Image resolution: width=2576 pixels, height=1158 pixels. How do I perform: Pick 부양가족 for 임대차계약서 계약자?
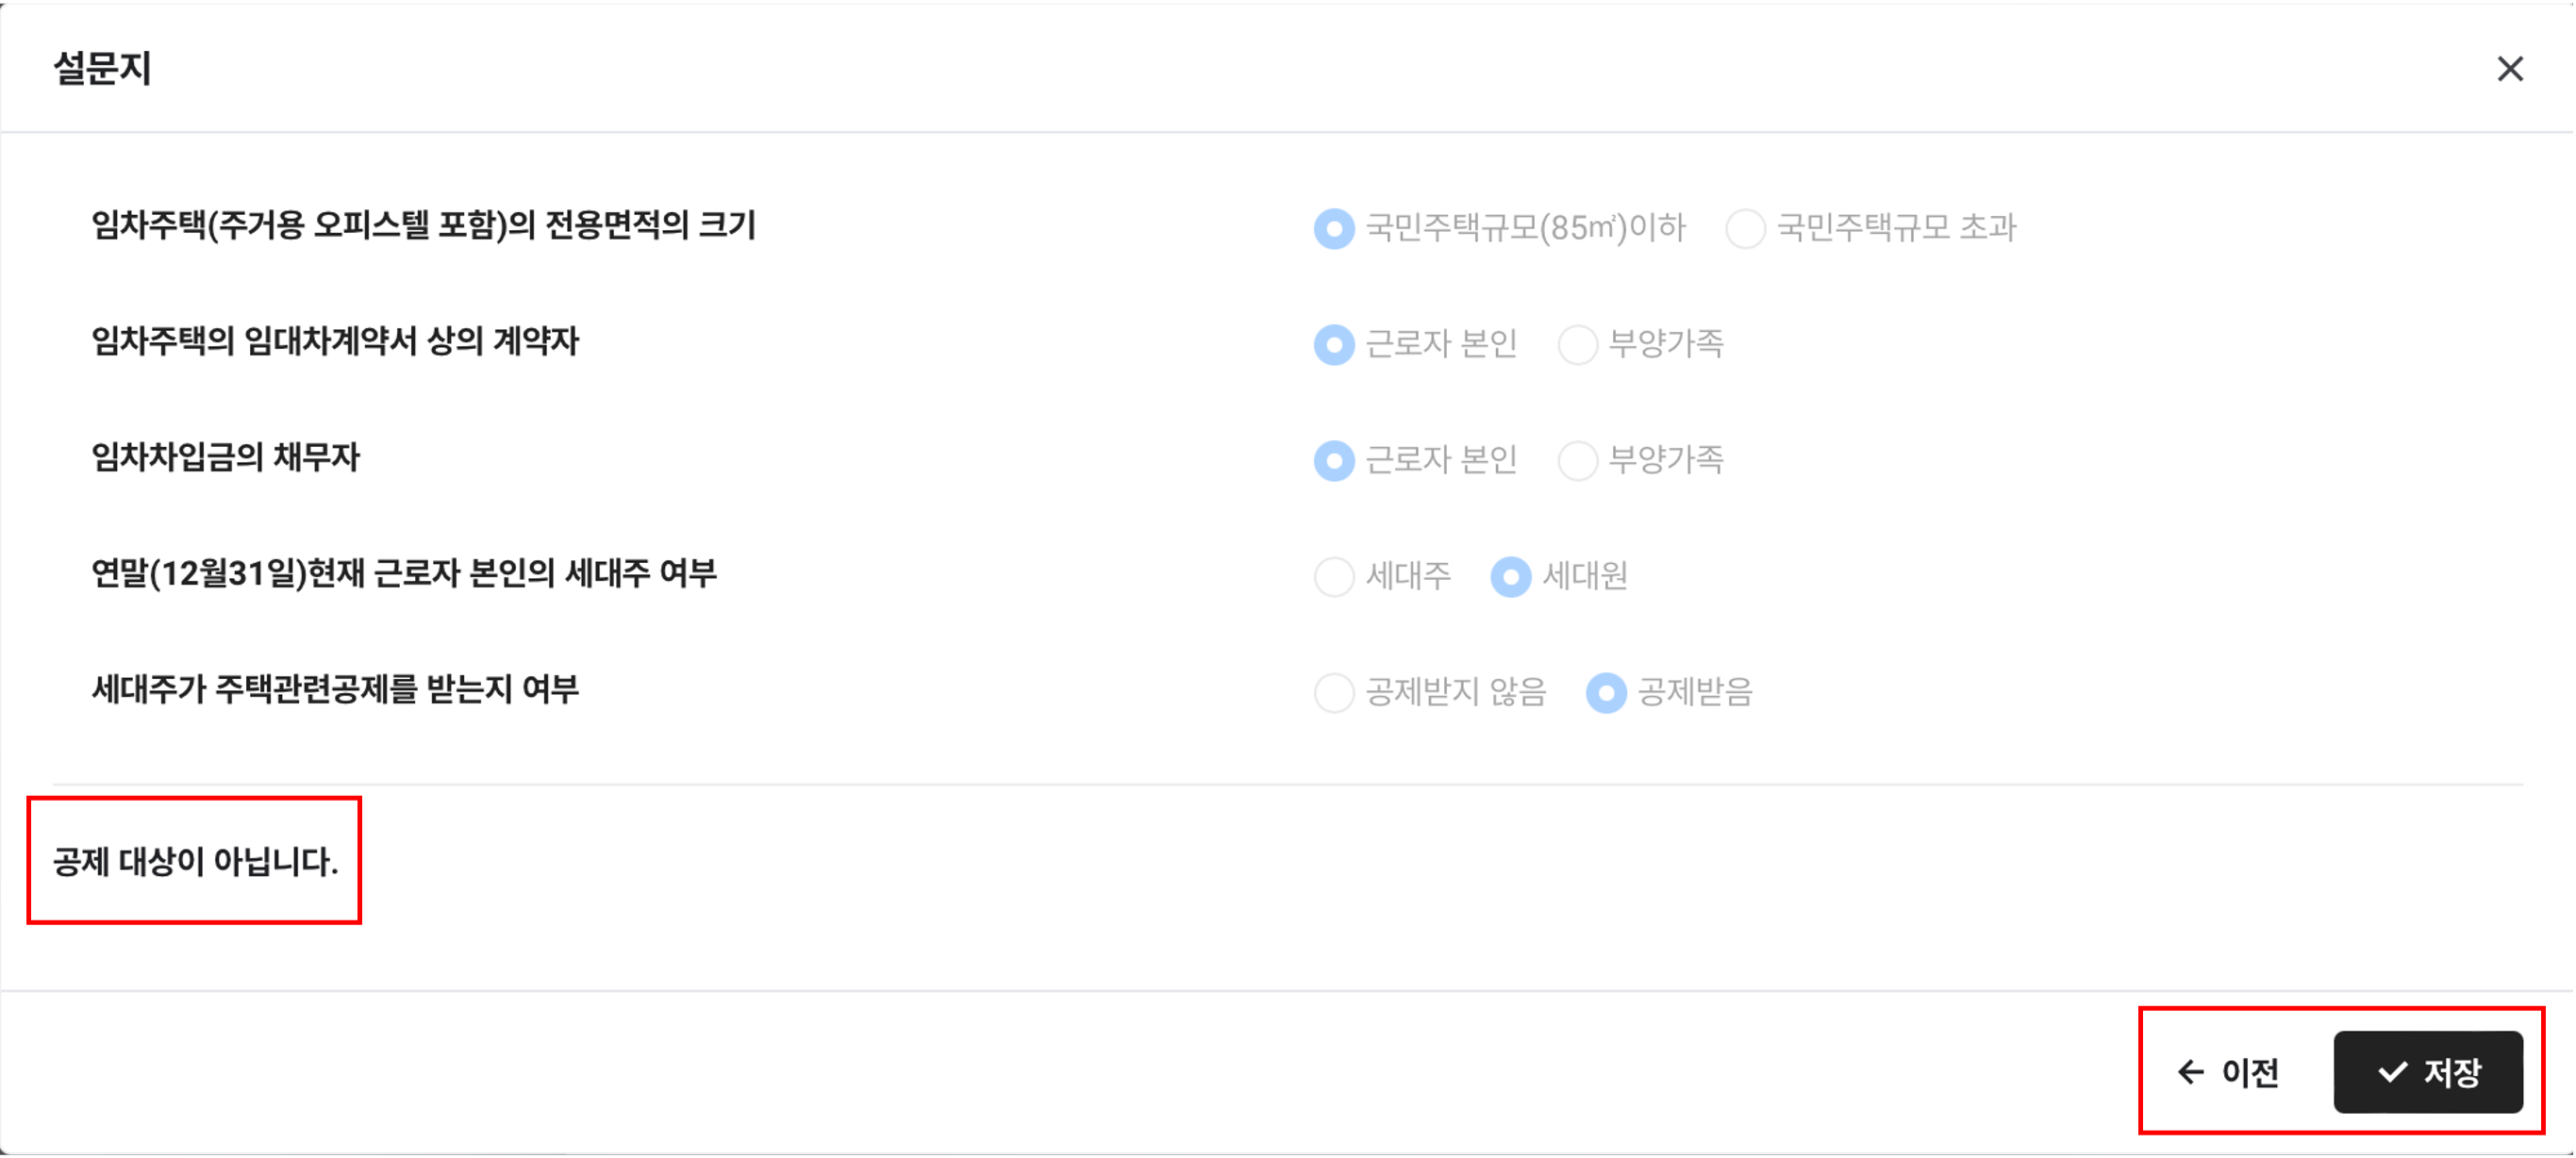point(1577,345)
